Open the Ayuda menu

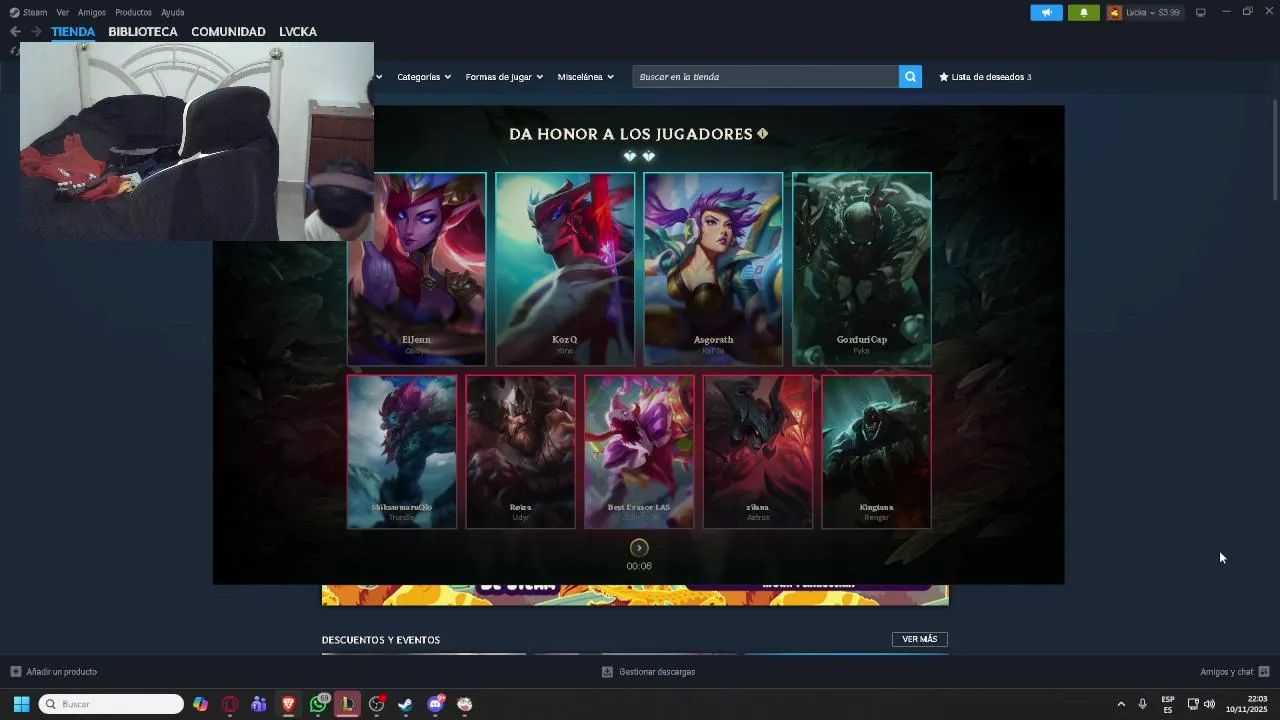tap(173, 12)
